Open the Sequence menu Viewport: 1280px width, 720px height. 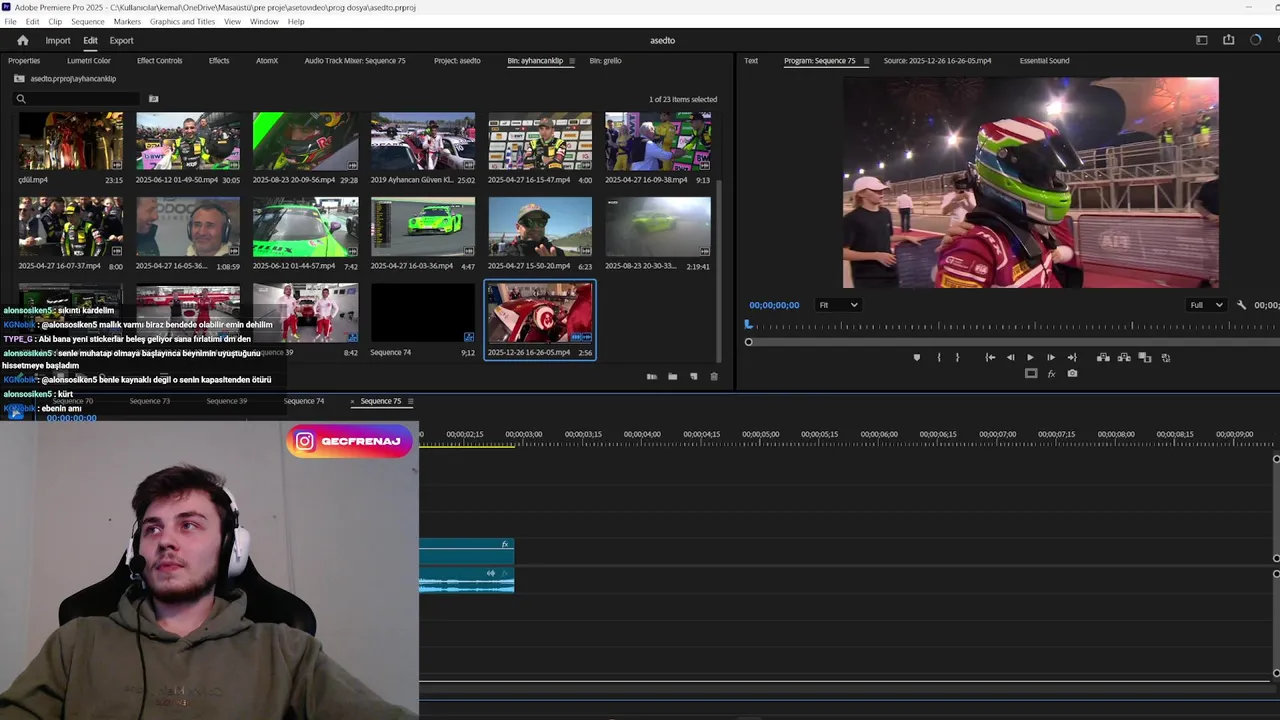[x=87, y=21]
